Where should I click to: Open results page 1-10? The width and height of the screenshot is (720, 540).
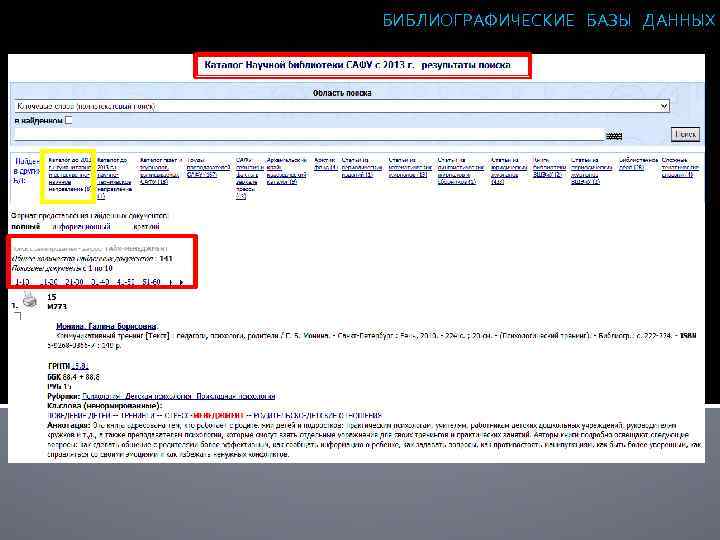click(22, 282)
